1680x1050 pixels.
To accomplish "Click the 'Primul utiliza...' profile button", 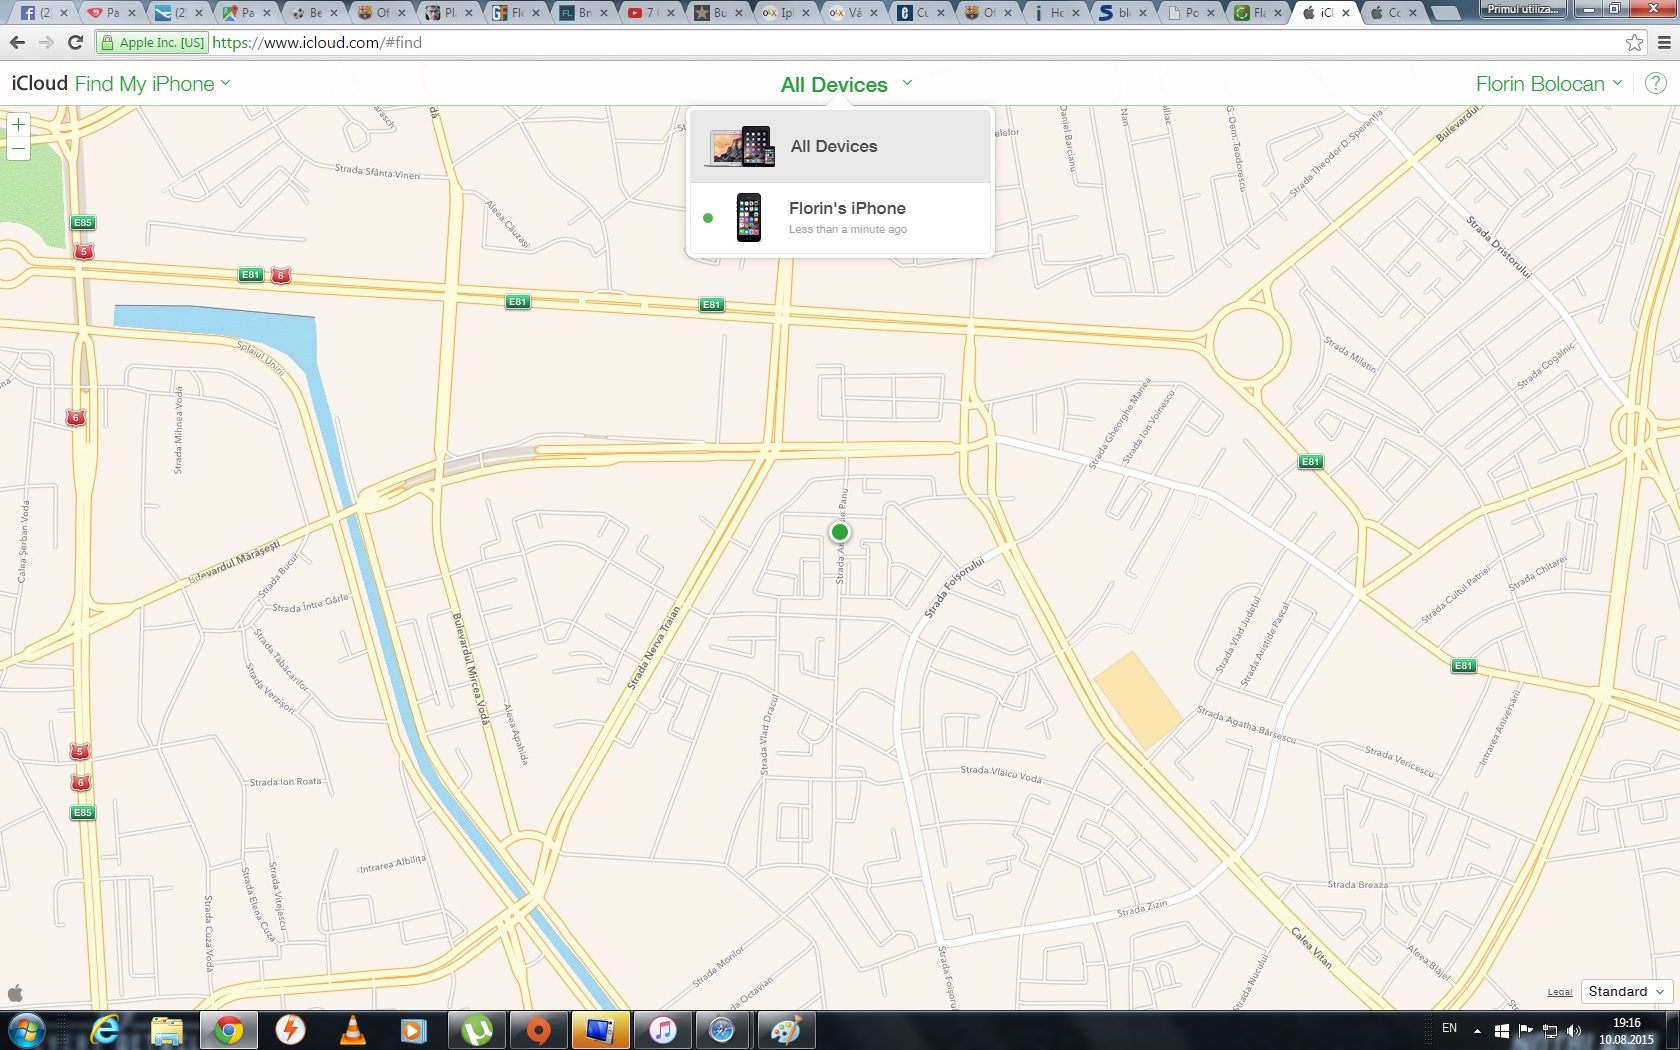I will click(1524, 9).
